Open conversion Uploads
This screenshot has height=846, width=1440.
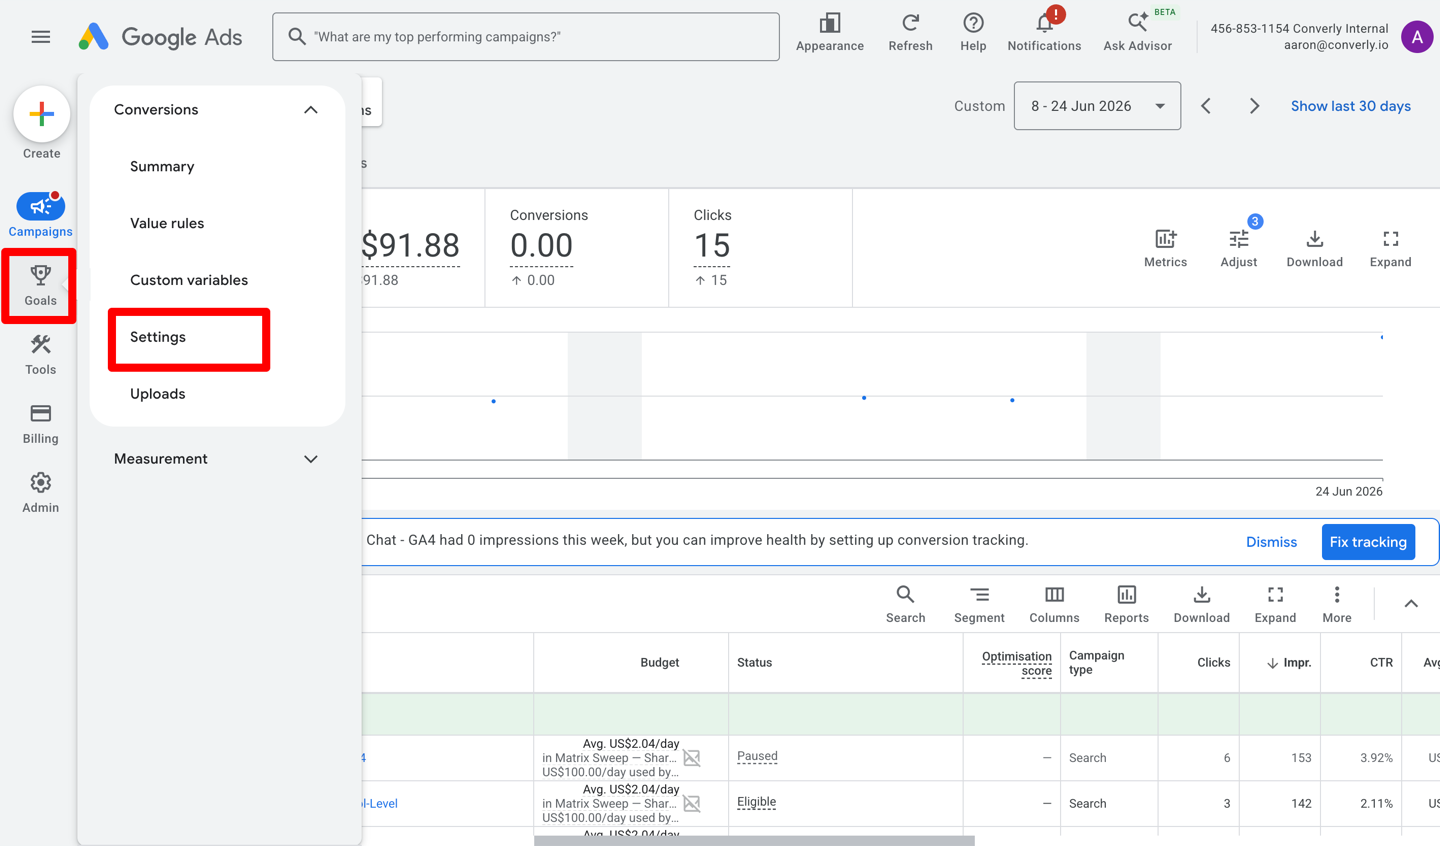click(x=158, y=394)
